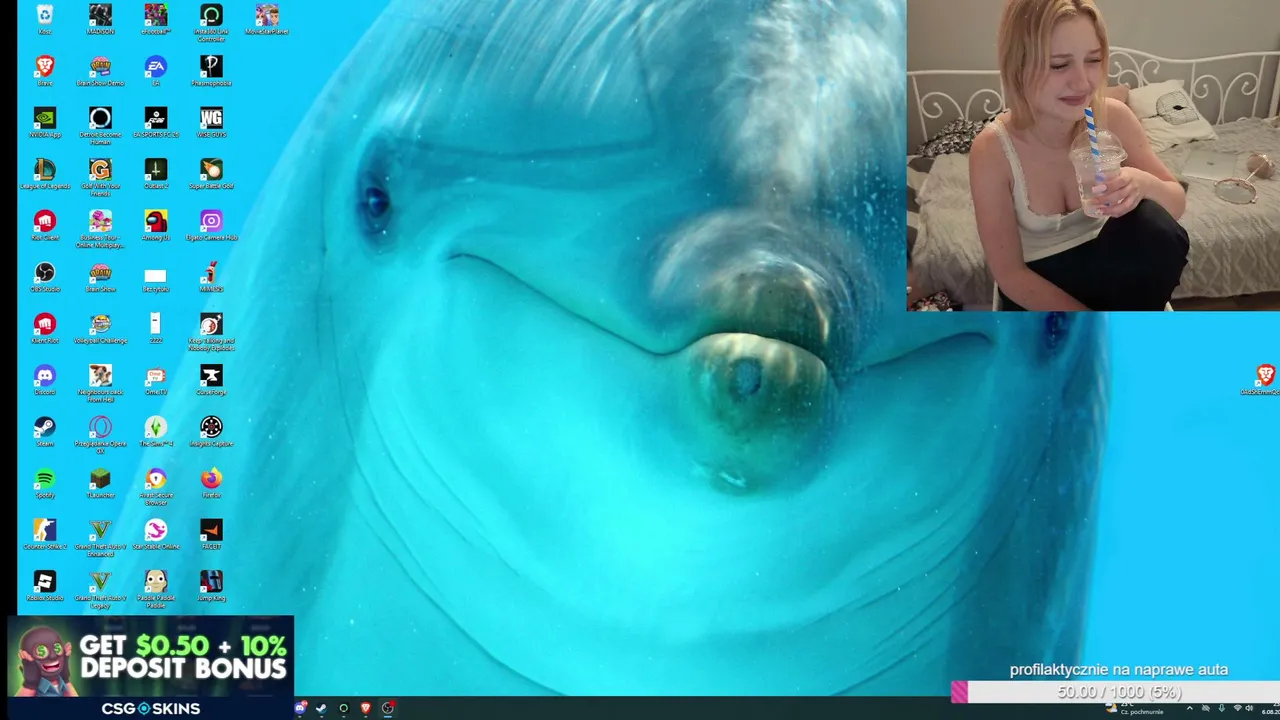The width and height of the screenshot is (1280, 720).
Task: Launch the Brain Show Demo shortcut
Action: [100, 71]
